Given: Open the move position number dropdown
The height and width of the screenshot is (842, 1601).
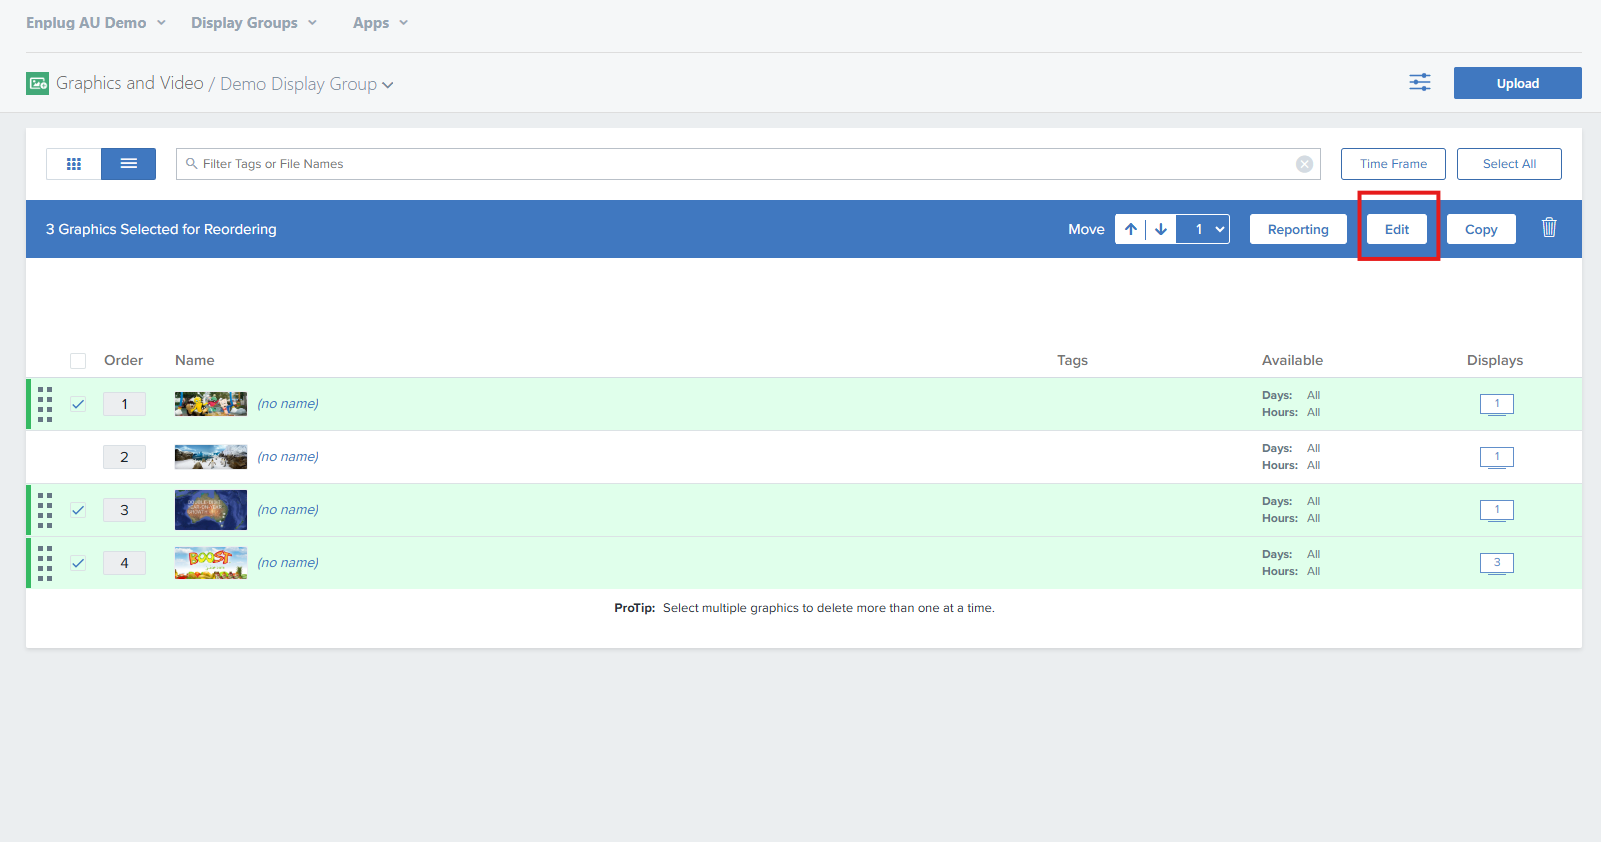Looking at the screenshot, I should [x=1204, y=229].
